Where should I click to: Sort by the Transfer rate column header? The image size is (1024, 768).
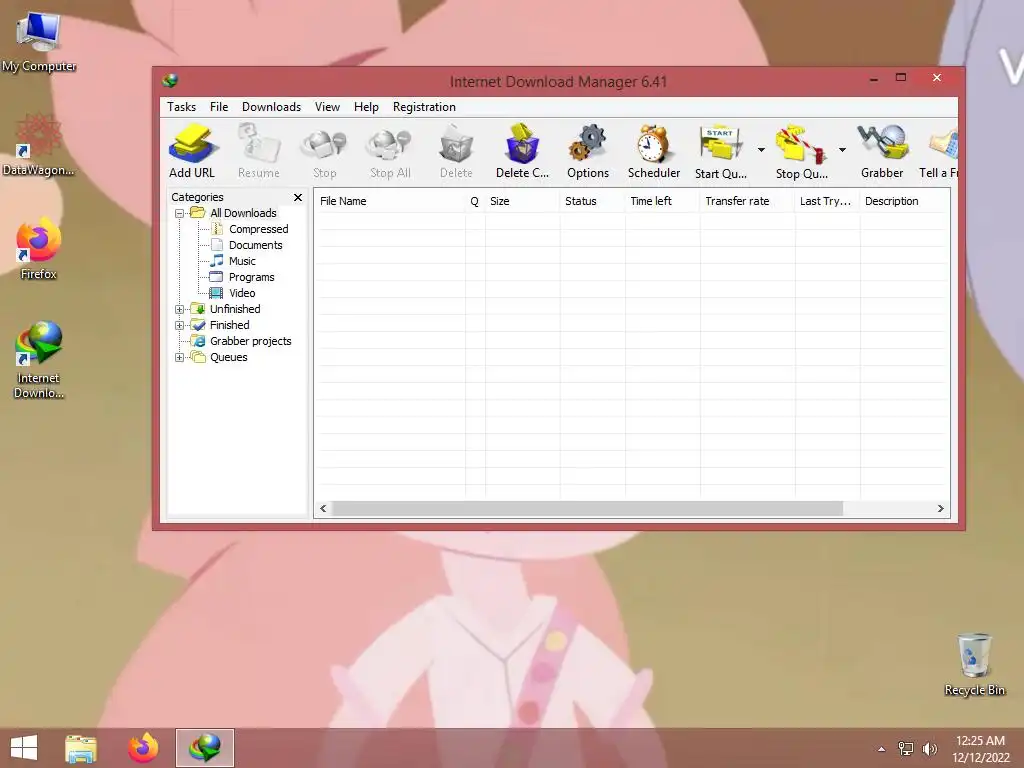tap(748, 201)
